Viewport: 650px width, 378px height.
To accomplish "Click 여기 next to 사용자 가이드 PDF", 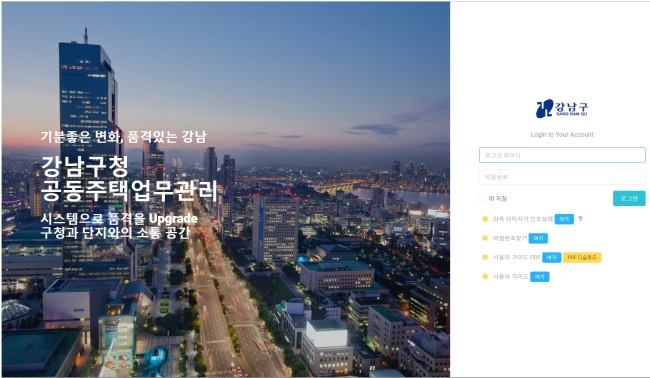I will tap(551, 257).
